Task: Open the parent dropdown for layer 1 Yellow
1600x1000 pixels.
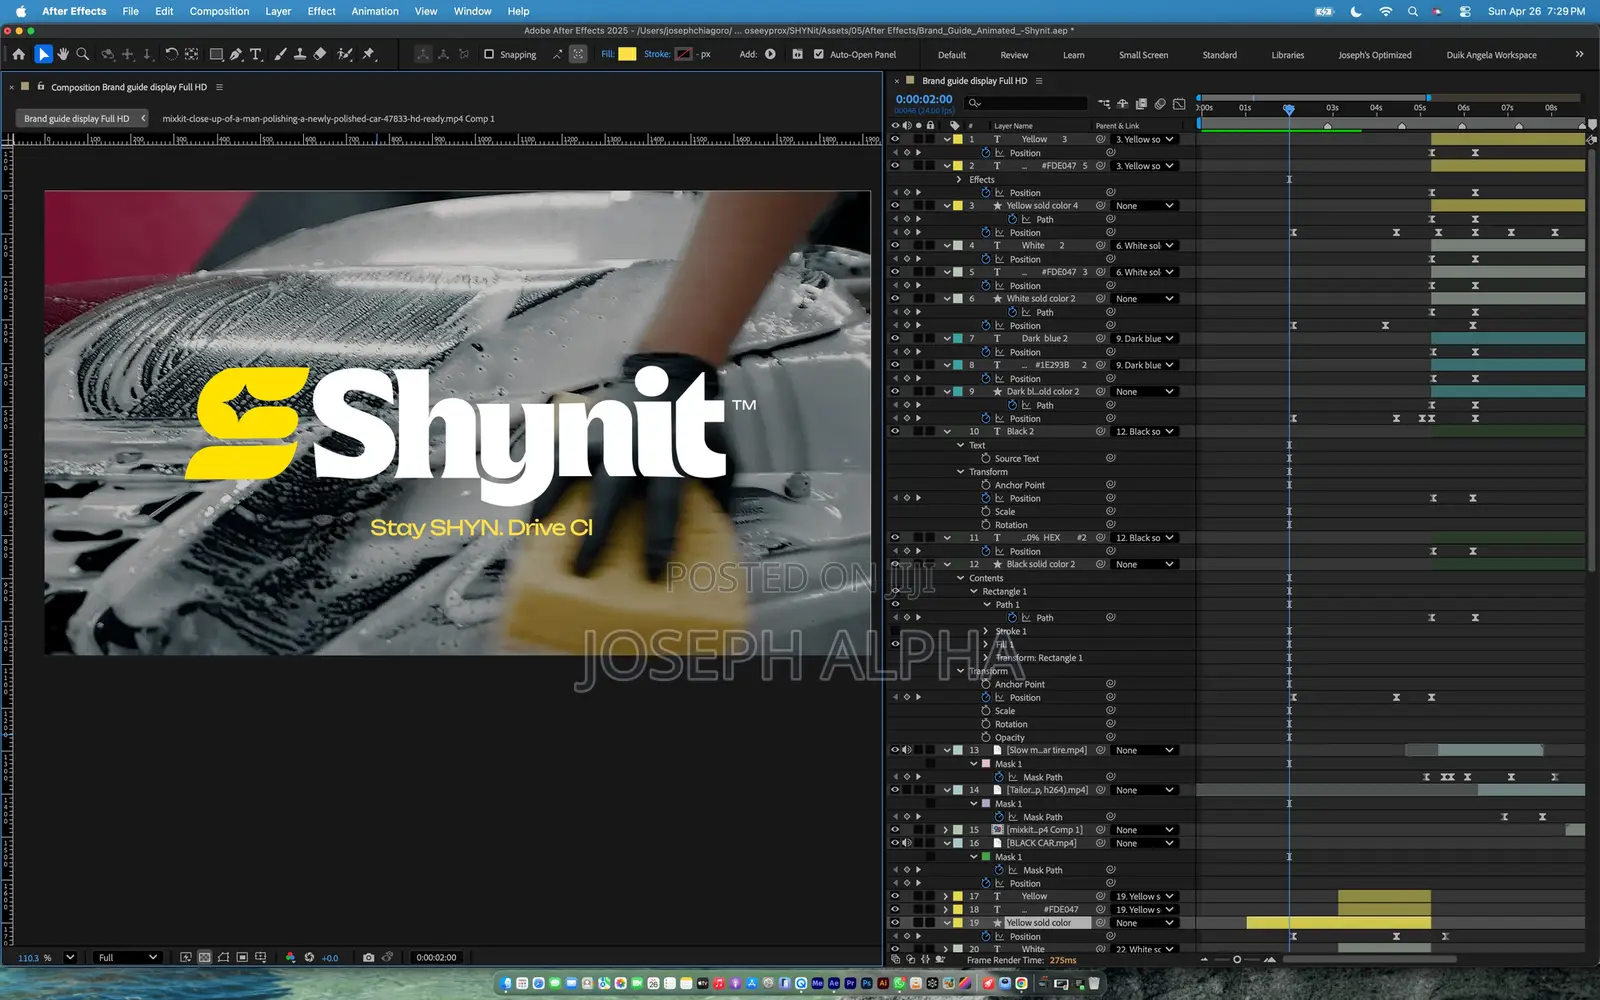Action: coord(1145,139)
